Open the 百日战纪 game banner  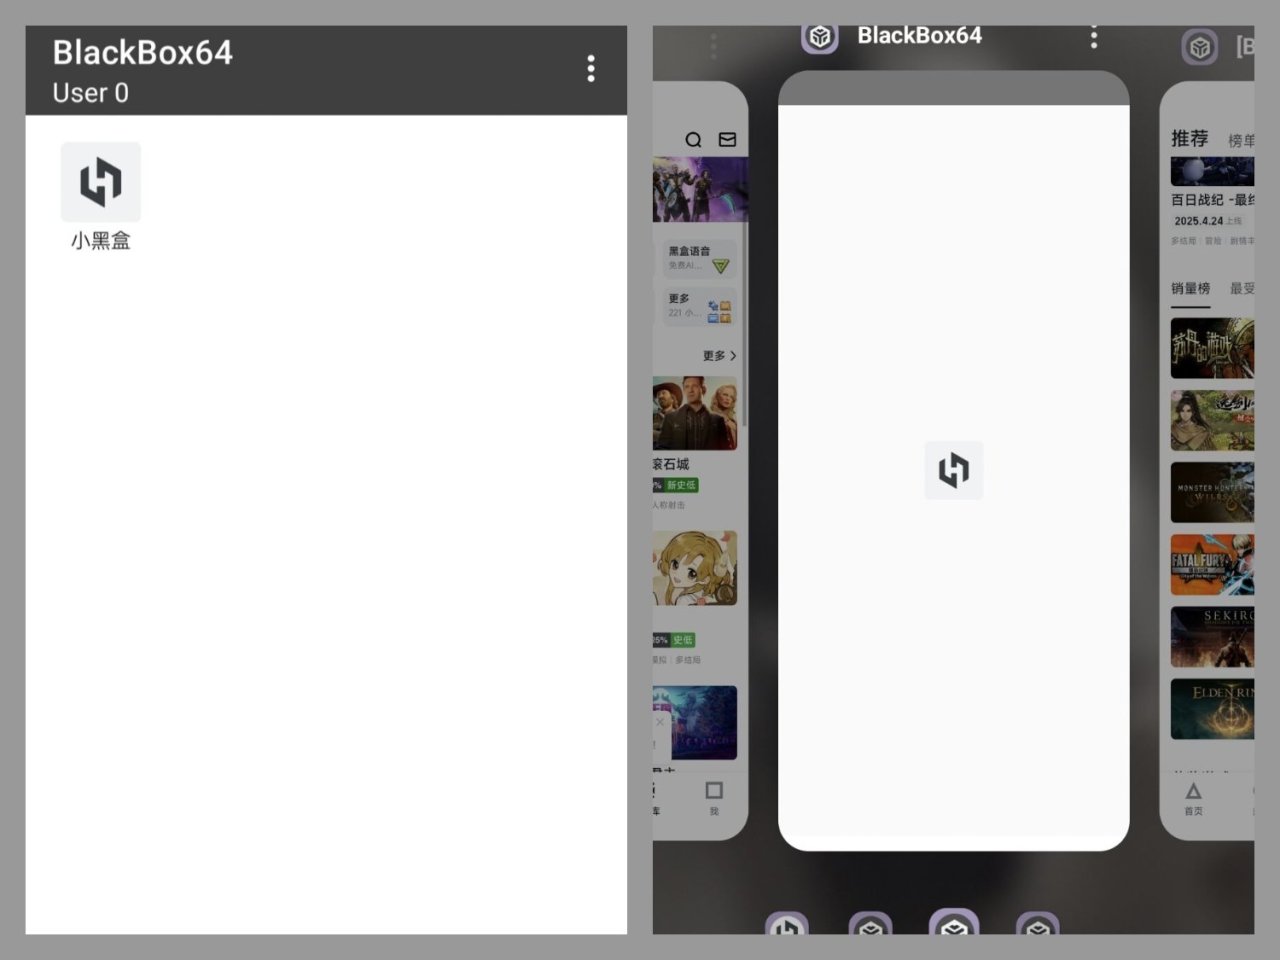coord(1212,171)
